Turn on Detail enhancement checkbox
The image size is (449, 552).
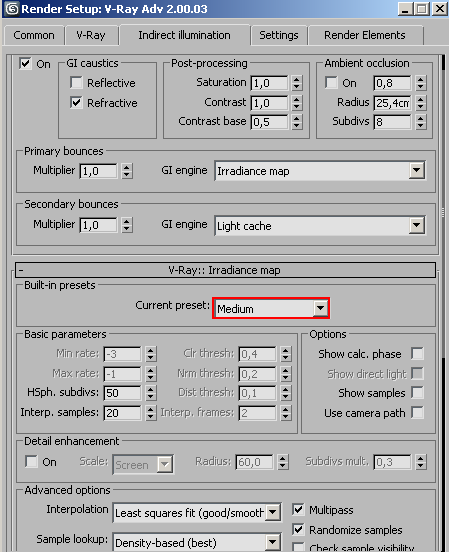[31, 462]
